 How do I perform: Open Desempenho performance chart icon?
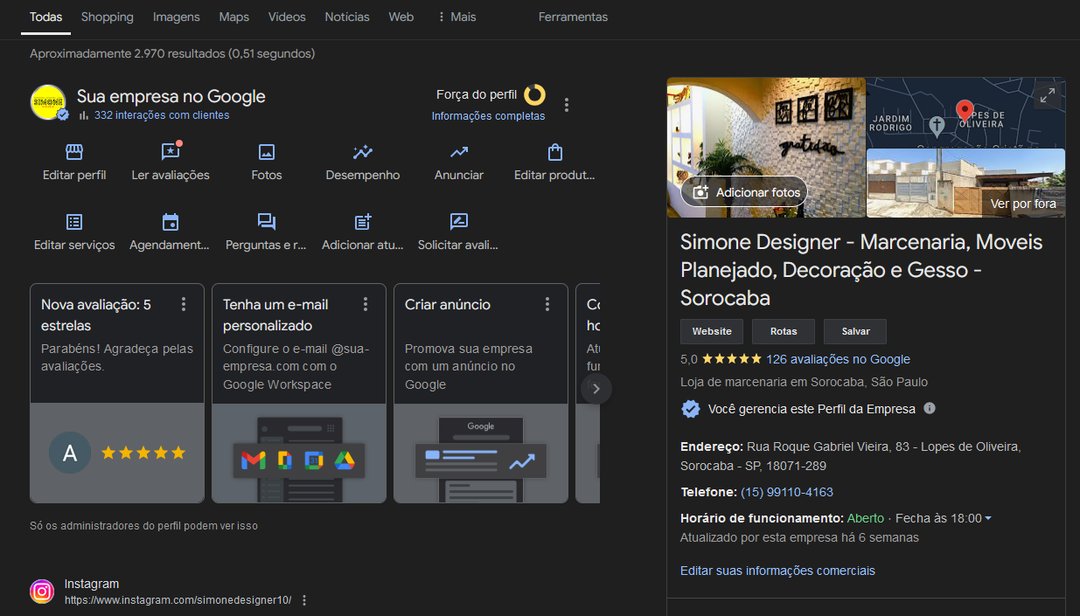click(362, 153)
